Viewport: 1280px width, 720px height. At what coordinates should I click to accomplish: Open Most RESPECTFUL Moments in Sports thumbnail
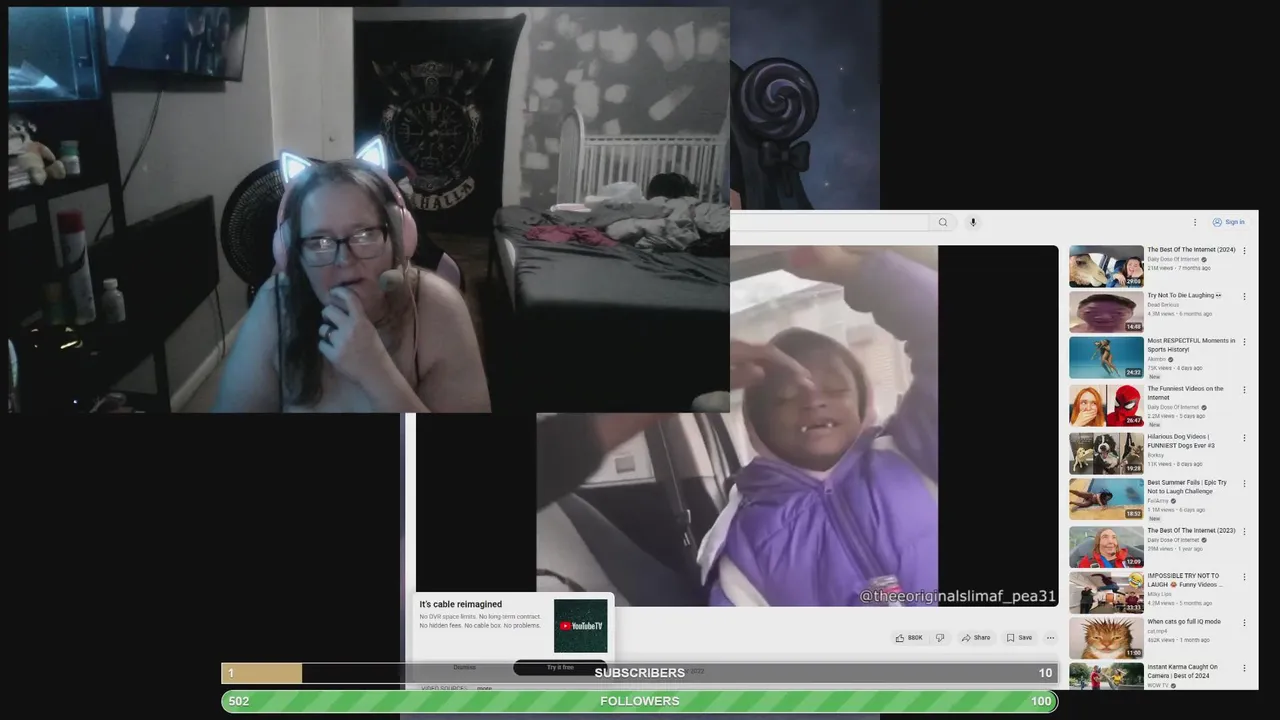pyautogui.click(x=1106, y=357)
